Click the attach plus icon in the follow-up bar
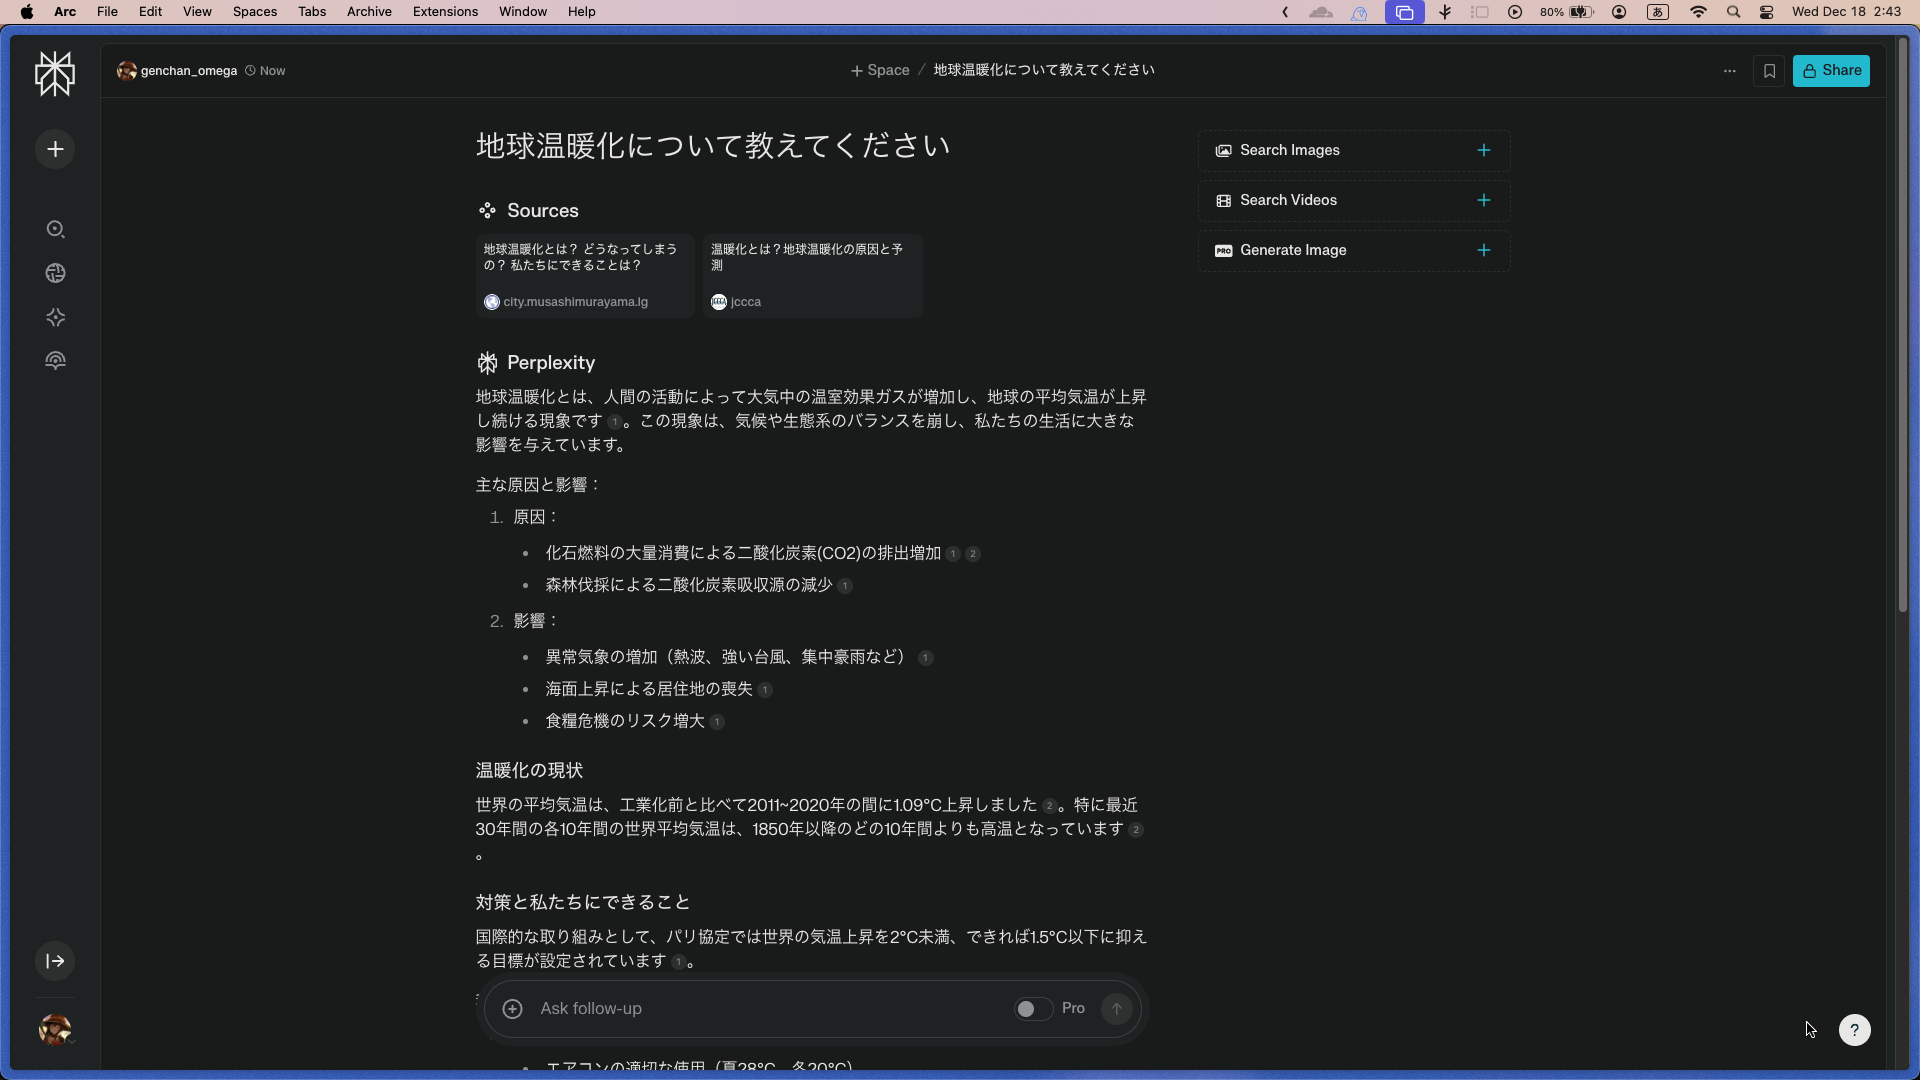 [513, 1008]
